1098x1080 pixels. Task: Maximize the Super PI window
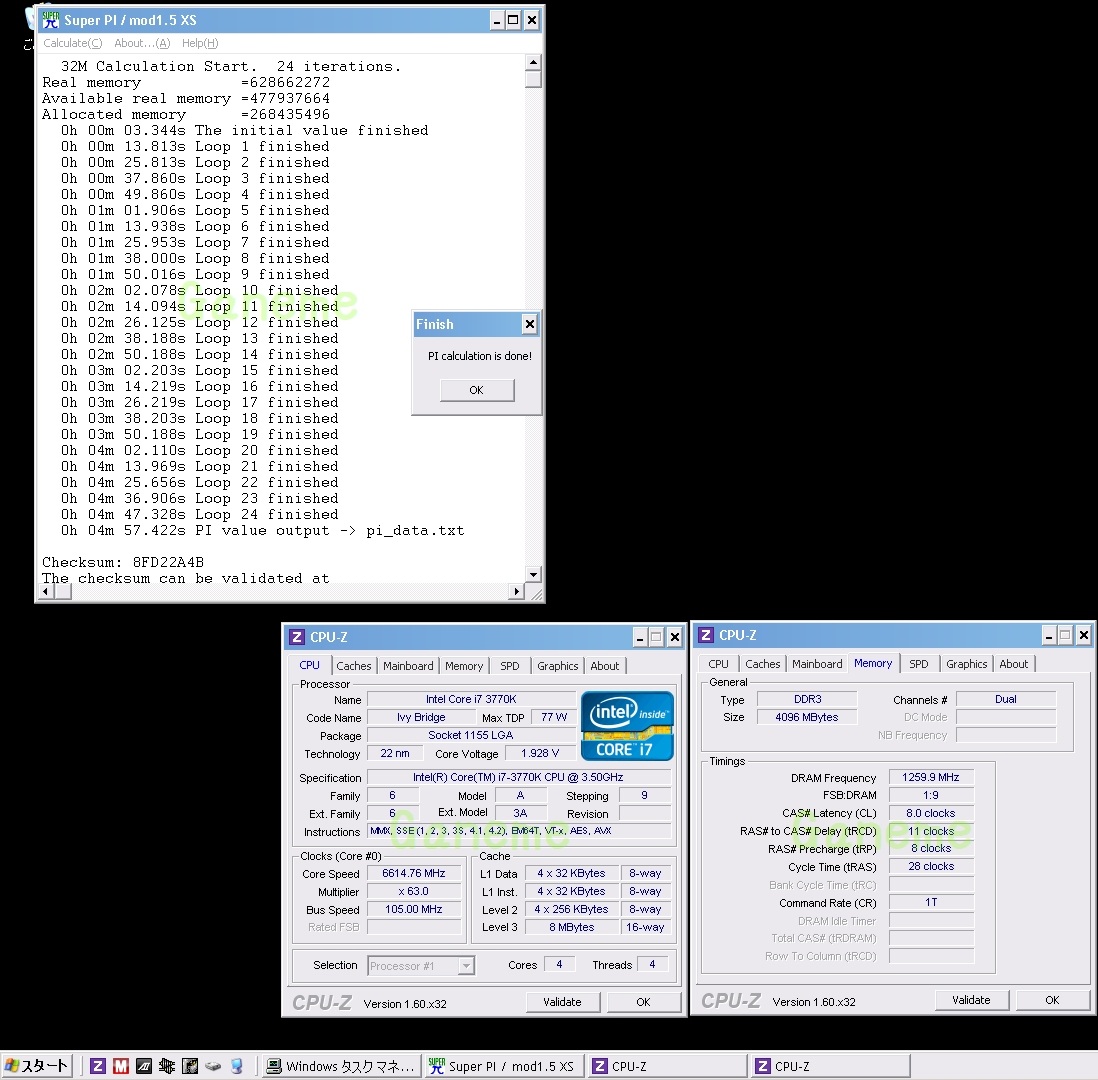513,20
